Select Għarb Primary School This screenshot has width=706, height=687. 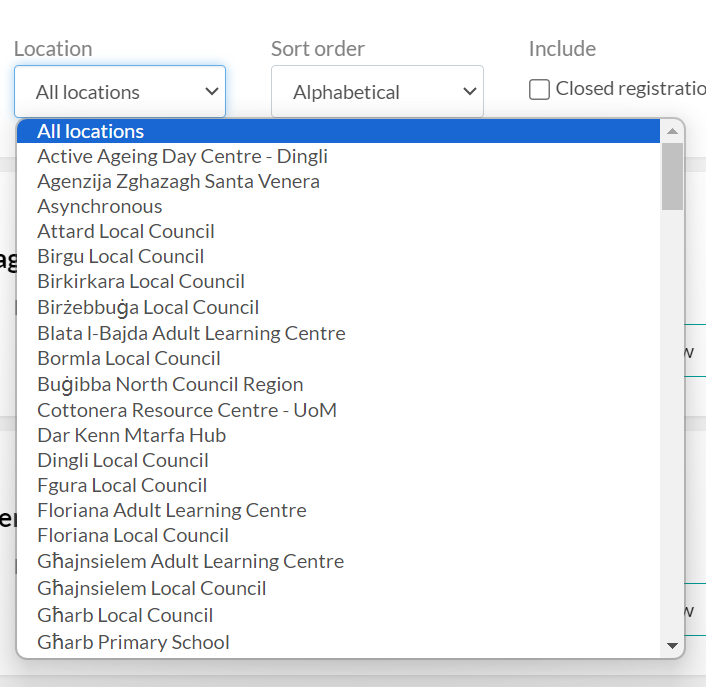click(x=133, y=642)
